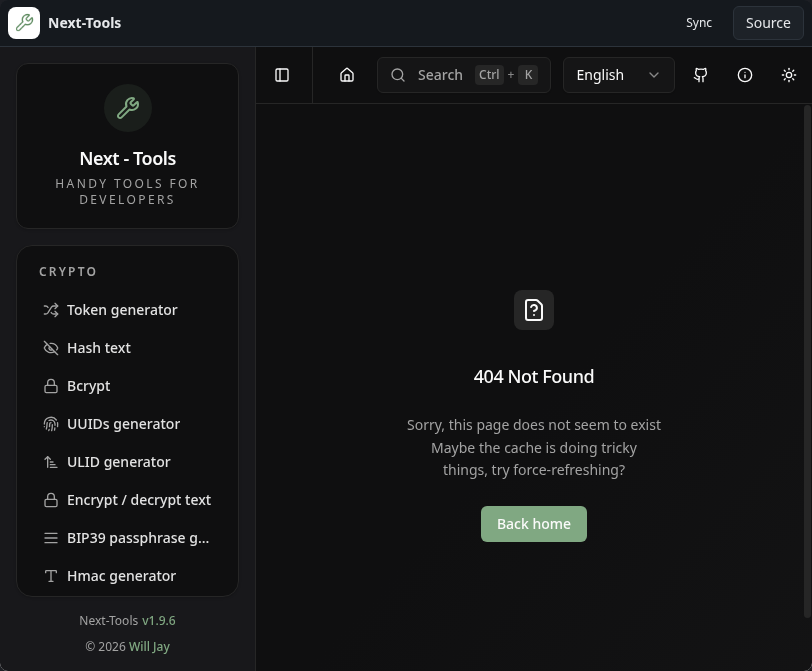
Task: Click the T icon beside Hmac generator
Action: (x=51, y=576)
